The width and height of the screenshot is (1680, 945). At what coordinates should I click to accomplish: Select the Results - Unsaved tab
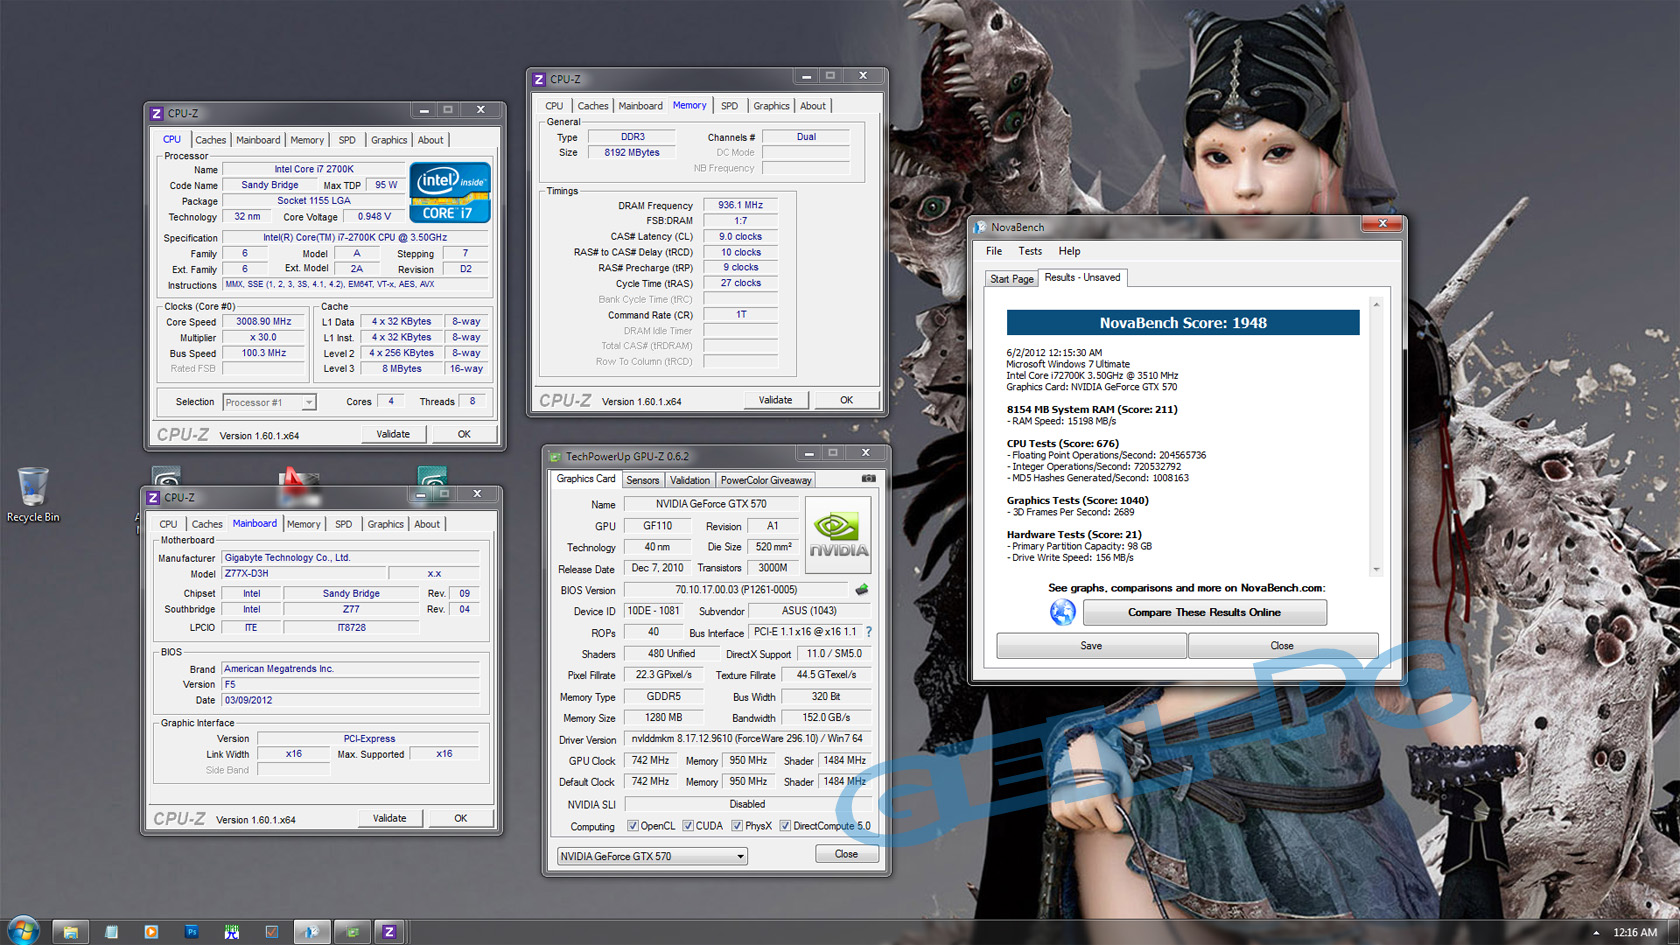point(1082,277)
